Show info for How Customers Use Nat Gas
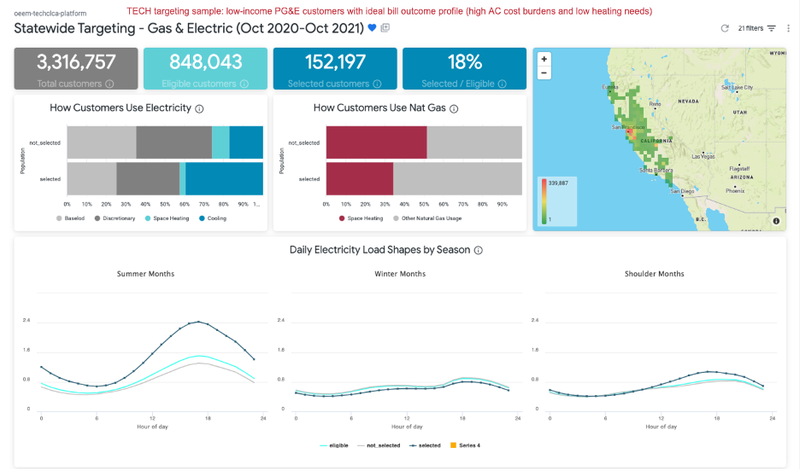The width and height of the screenshot is (800, 471). coord(454,108)
